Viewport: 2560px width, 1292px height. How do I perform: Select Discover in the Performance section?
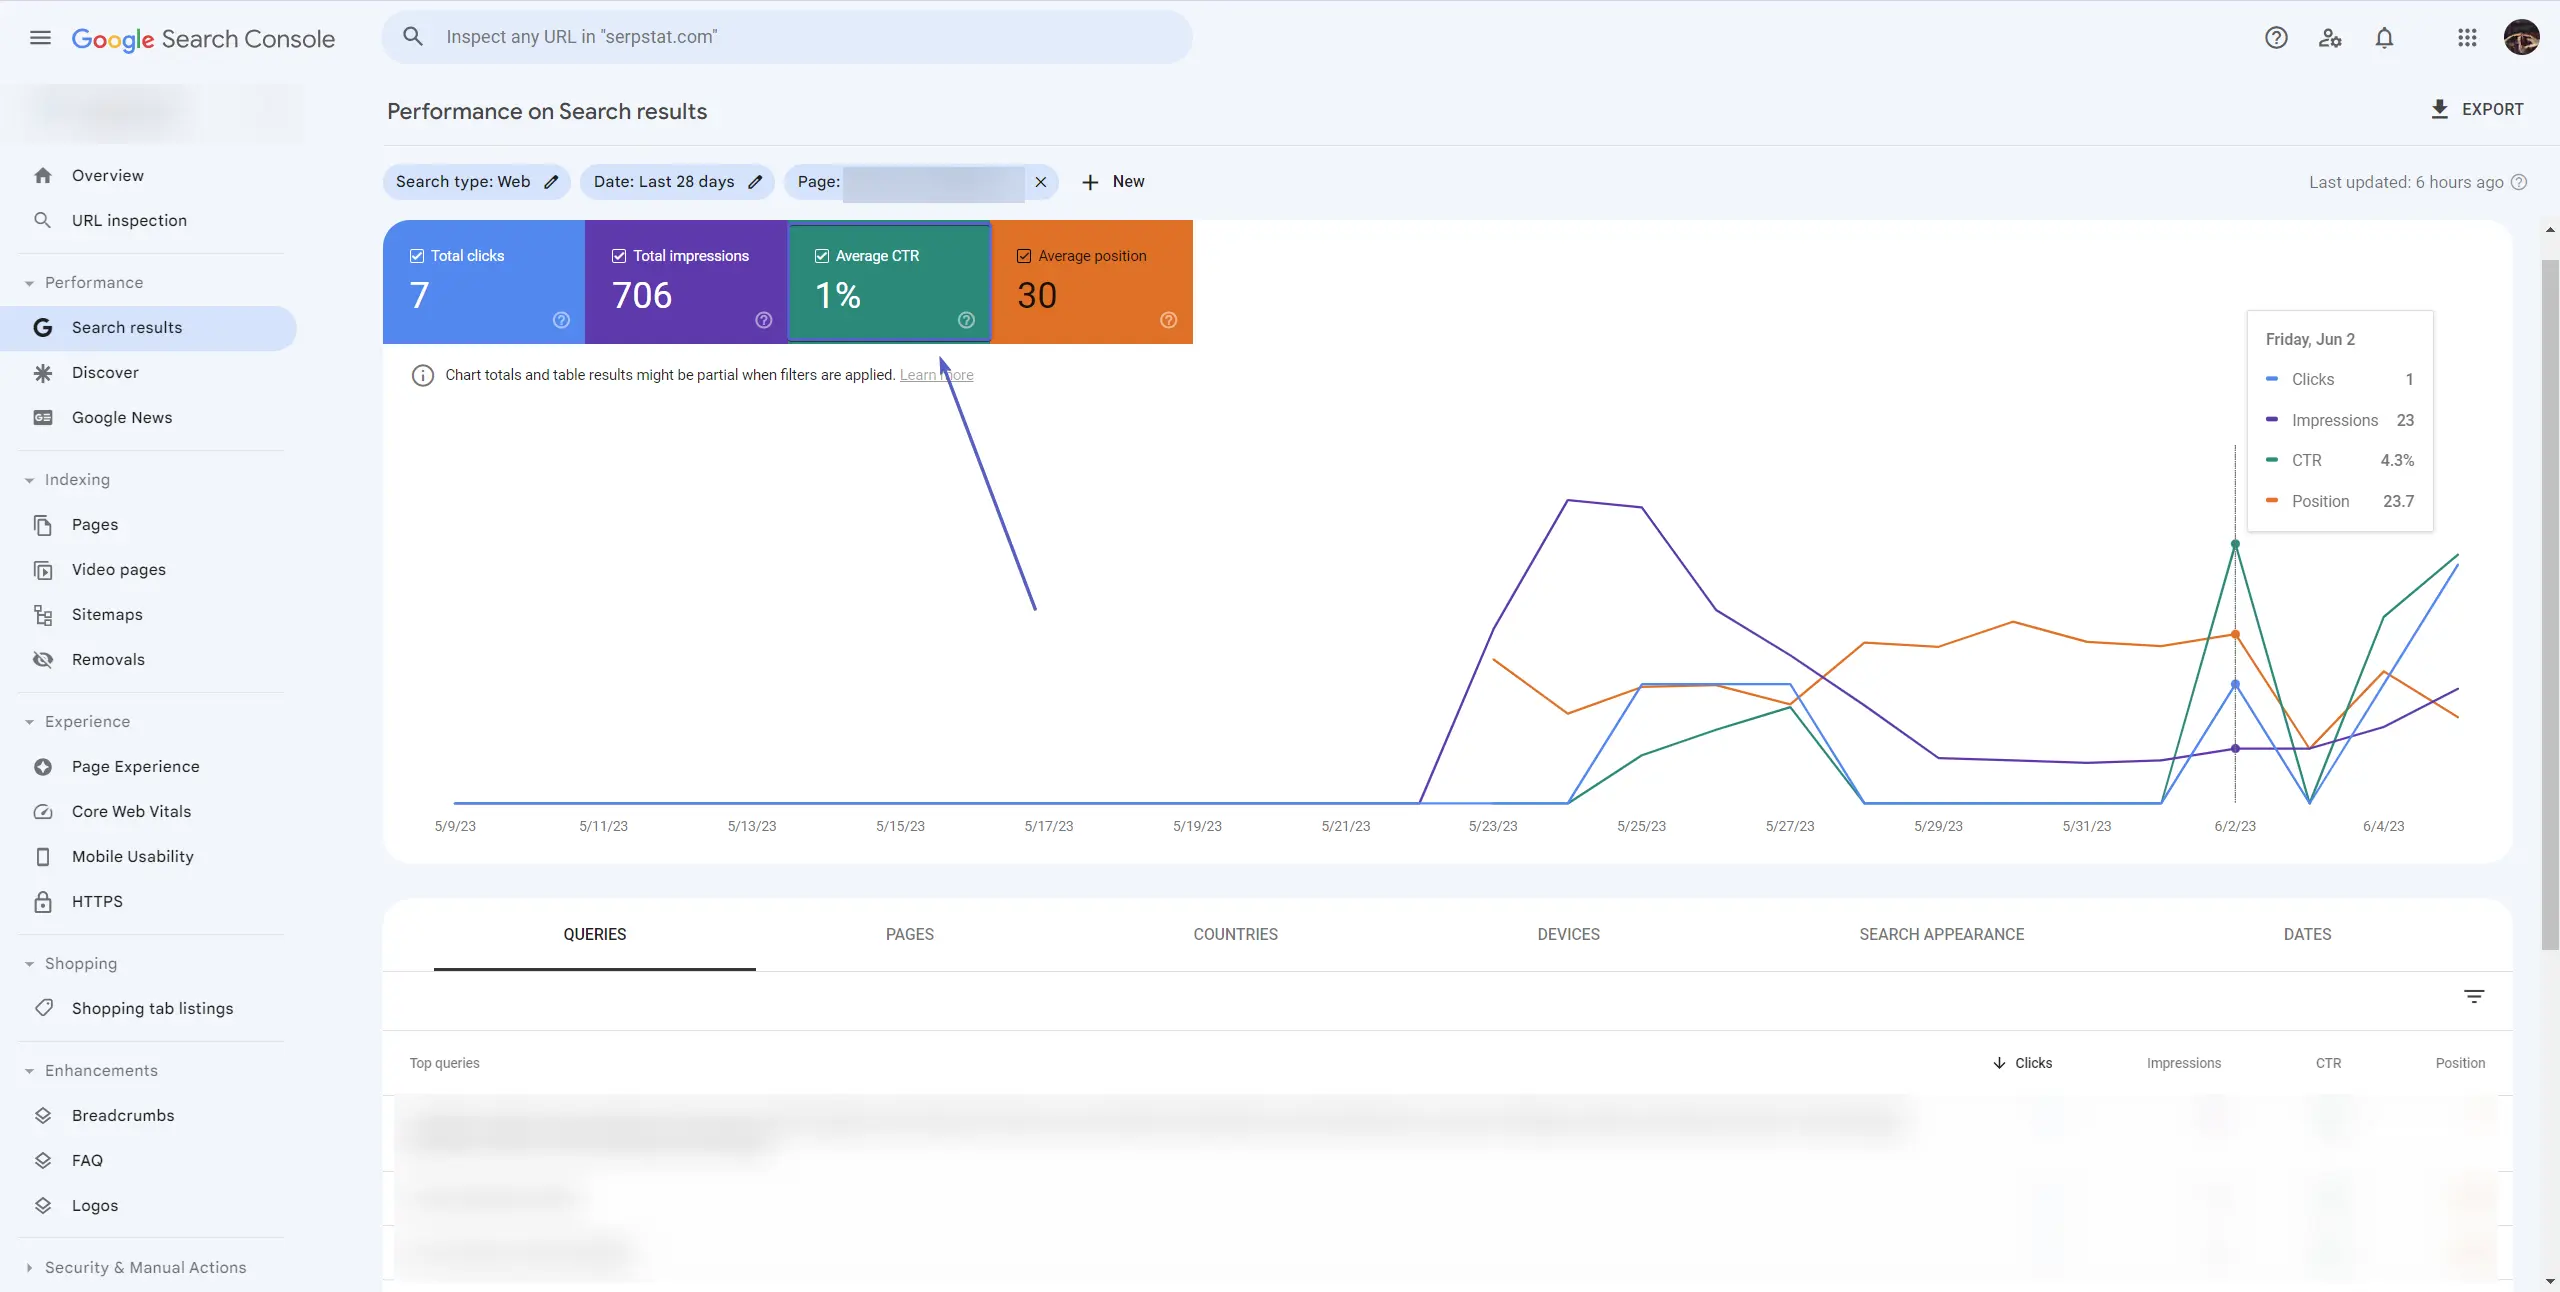click(104, 372)
